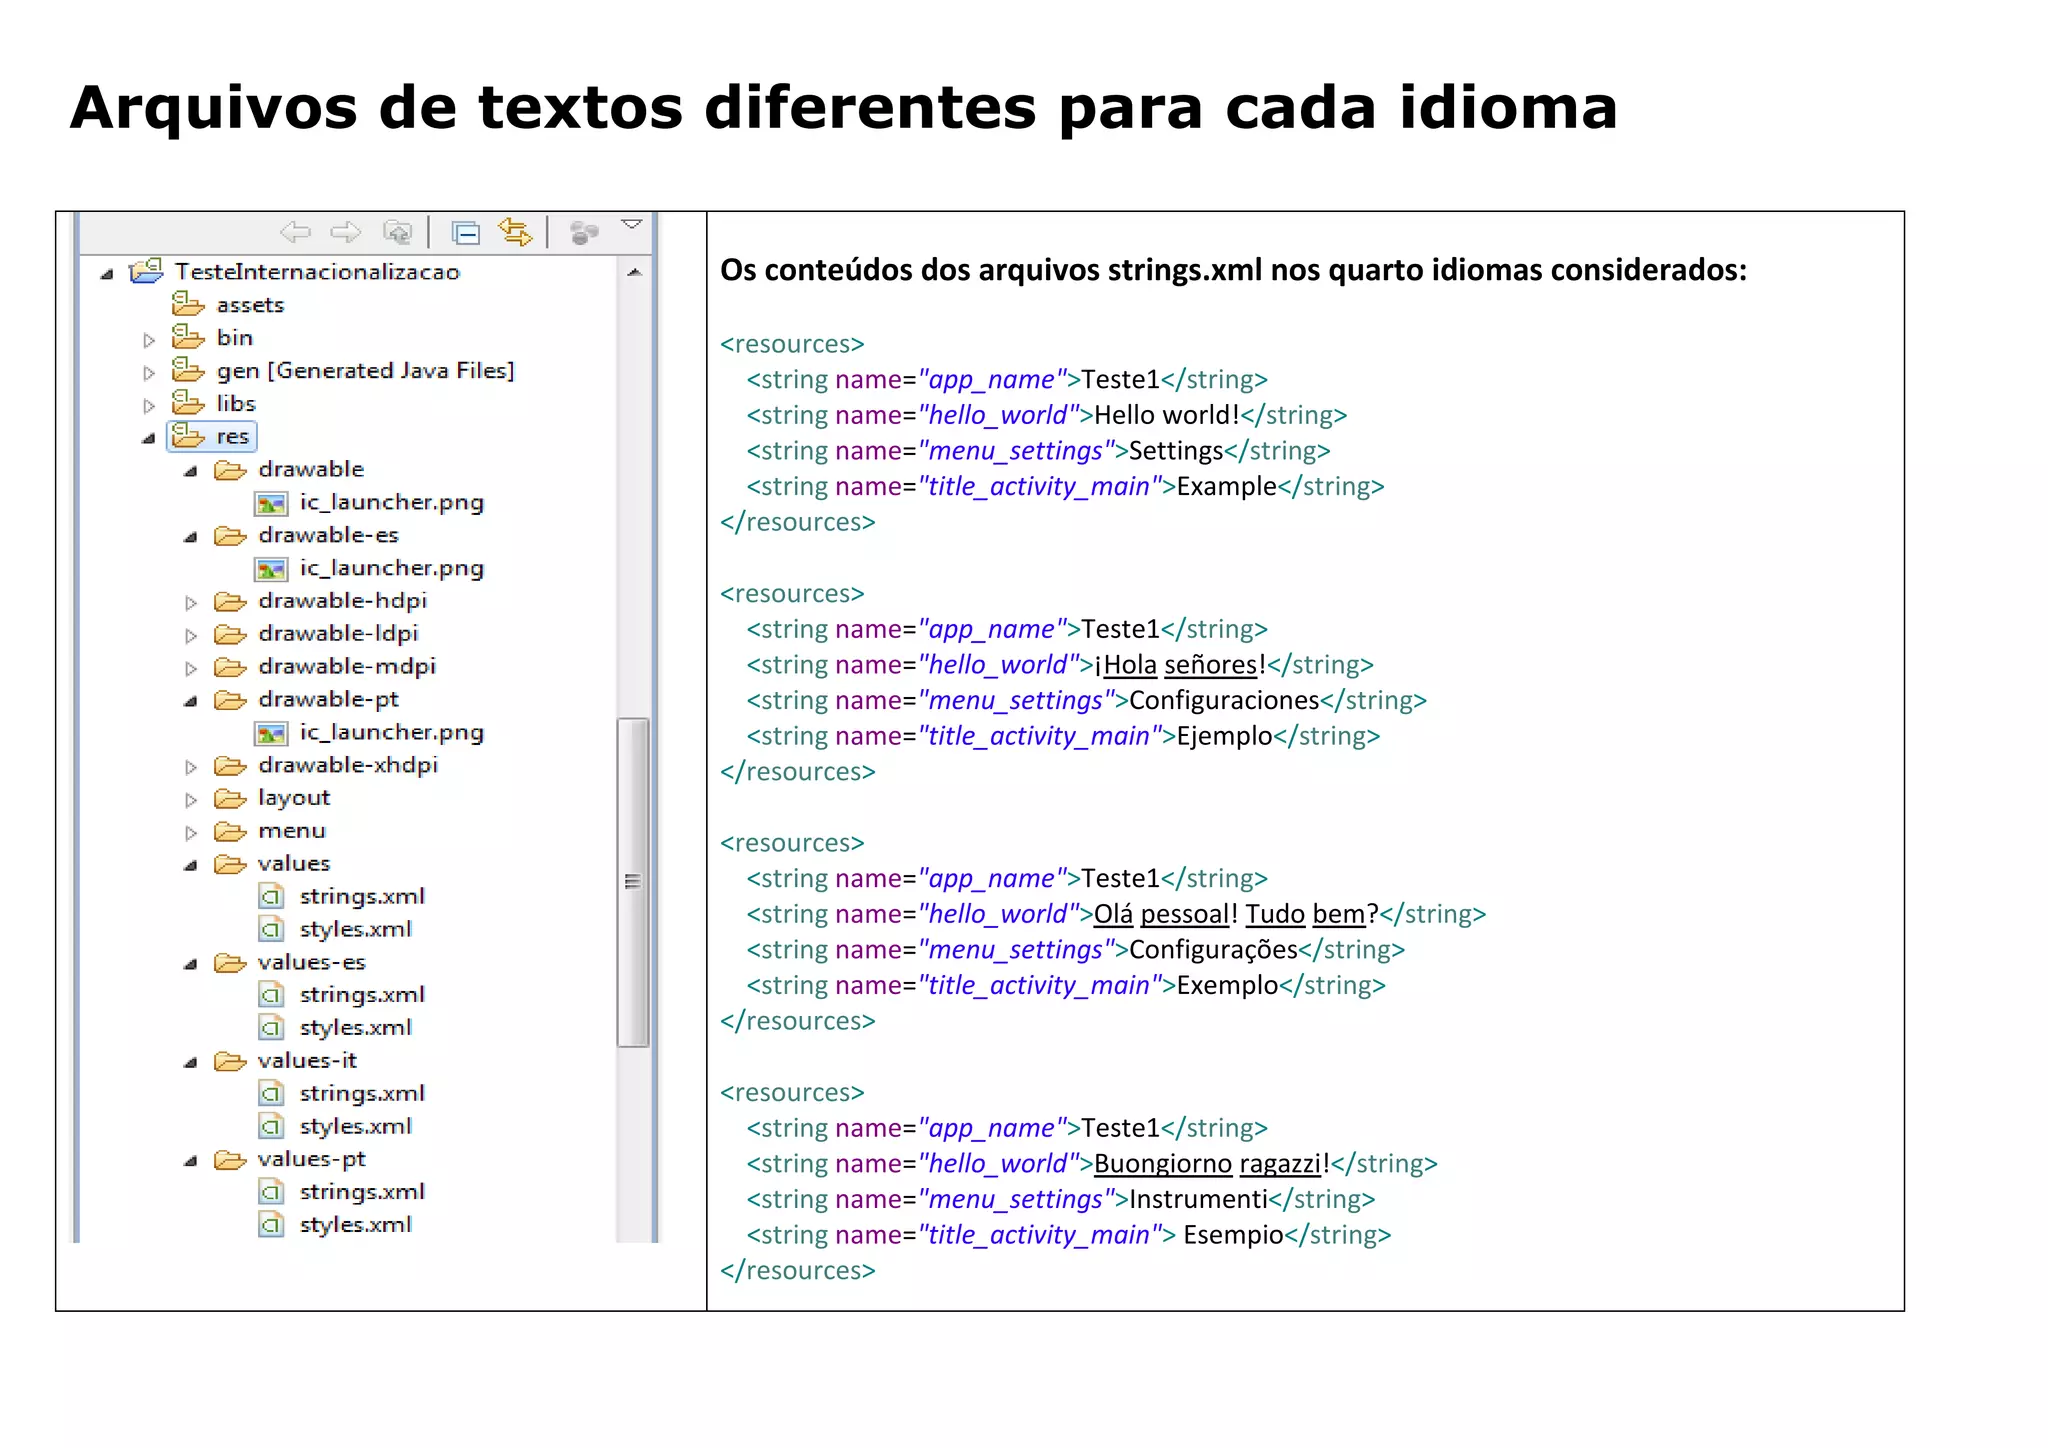Click the drawable-hdpi folder icon
Viewport: 2048px width, 1448px height.
pos(230,601)
